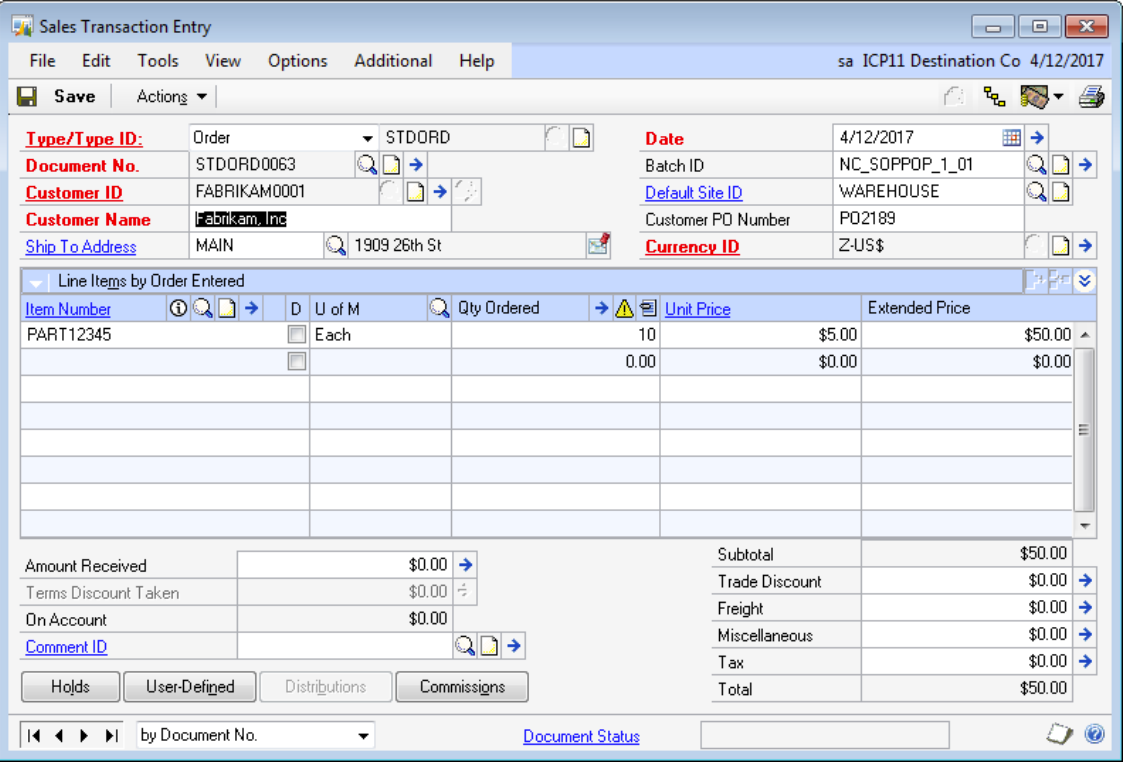Click the Ship To Address email icon
This screenshot has width=1125, height=762.
598,246
